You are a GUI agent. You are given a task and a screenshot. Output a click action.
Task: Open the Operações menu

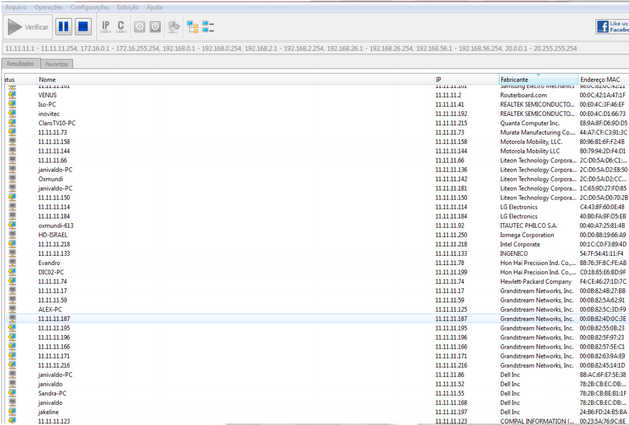[48, 7]
